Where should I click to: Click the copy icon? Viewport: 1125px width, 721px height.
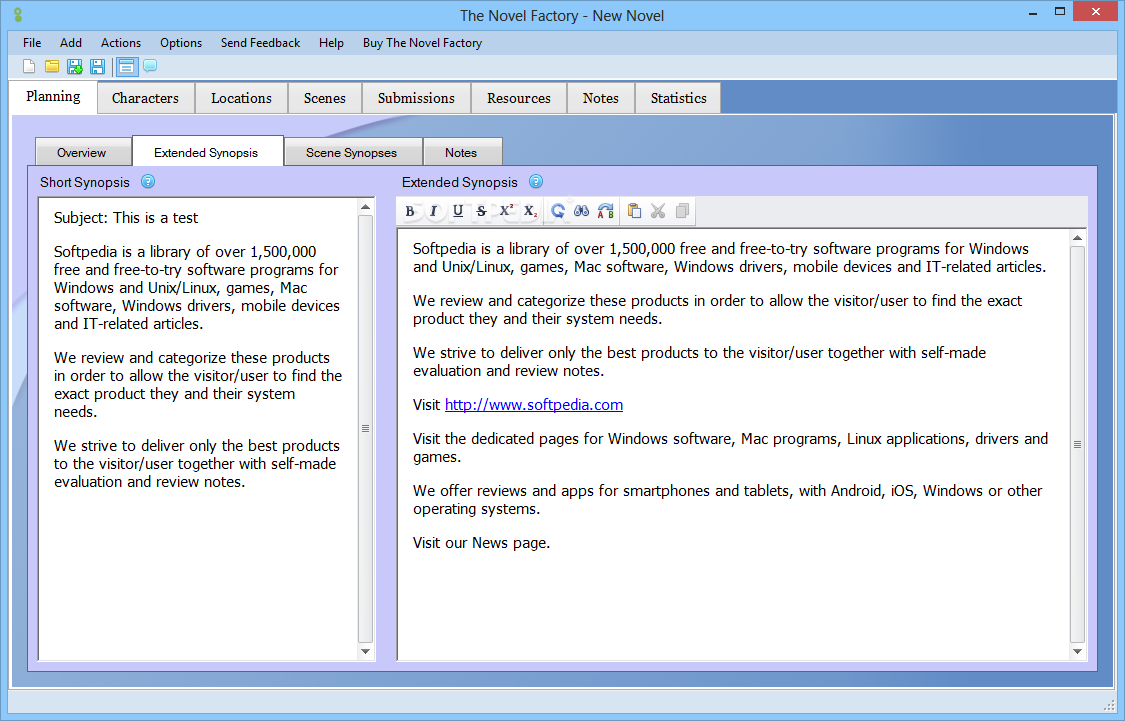coord(682,211)
